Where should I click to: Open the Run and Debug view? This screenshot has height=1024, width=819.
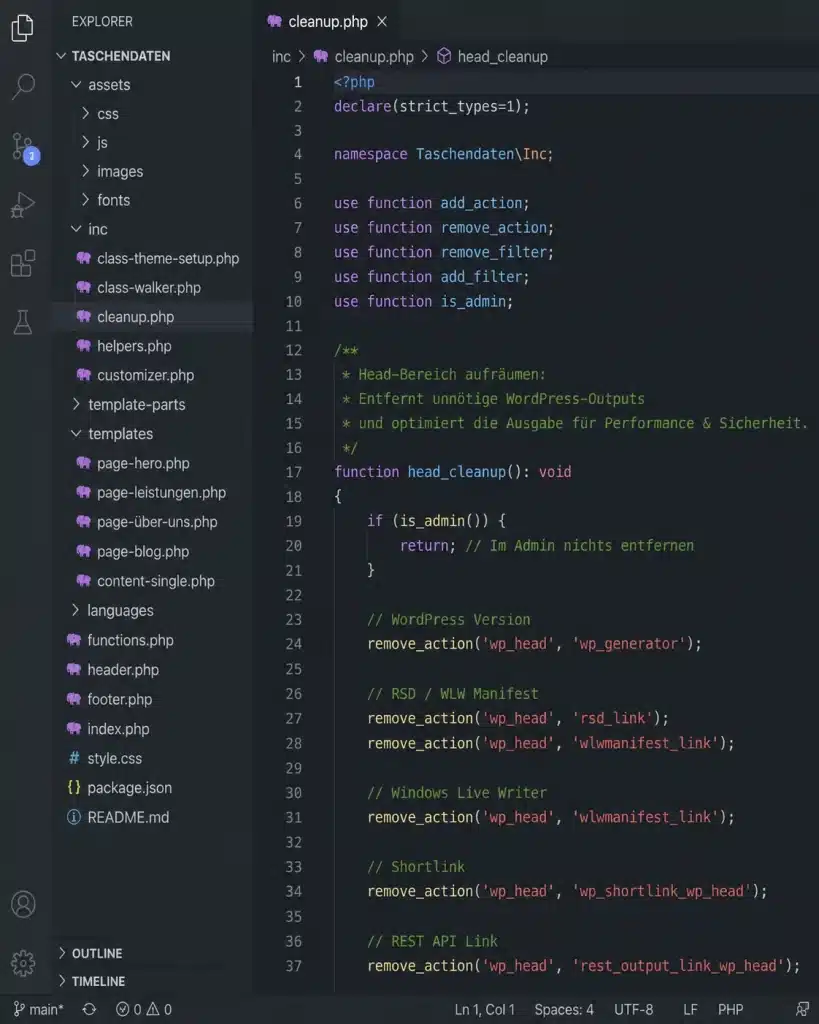click(x=23, y=204)
